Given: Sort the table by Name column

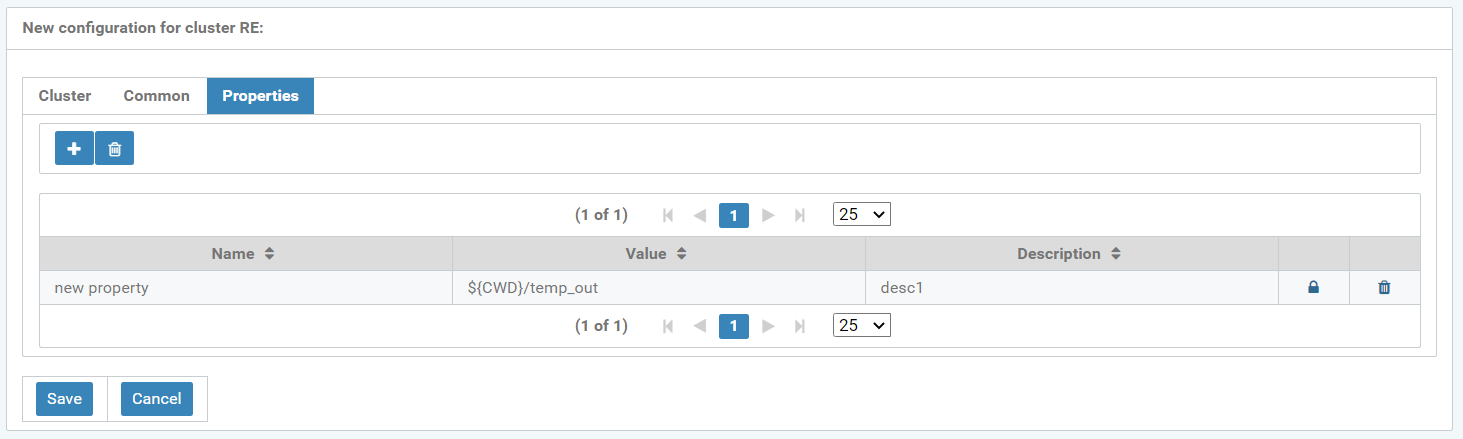Looking at the screenshot, I should [x=245, y=254].
